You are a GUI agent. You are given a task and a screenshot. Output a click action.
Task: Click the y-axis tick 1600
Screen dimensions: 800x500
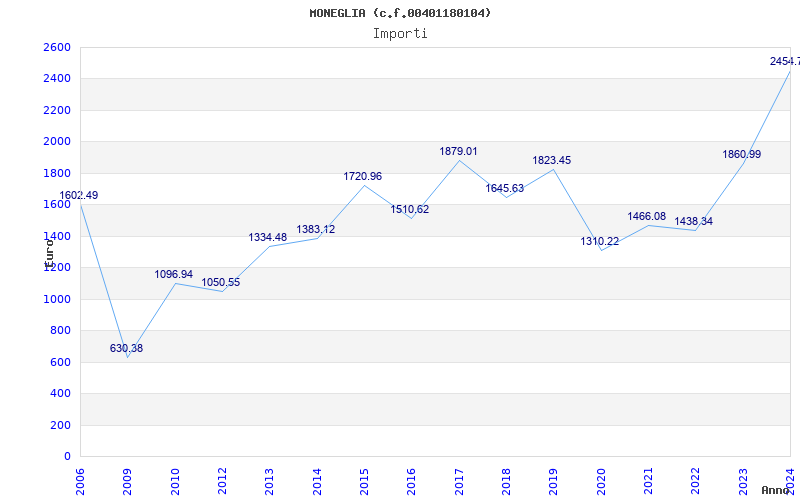pyautogui.click(x=57, y=205)
